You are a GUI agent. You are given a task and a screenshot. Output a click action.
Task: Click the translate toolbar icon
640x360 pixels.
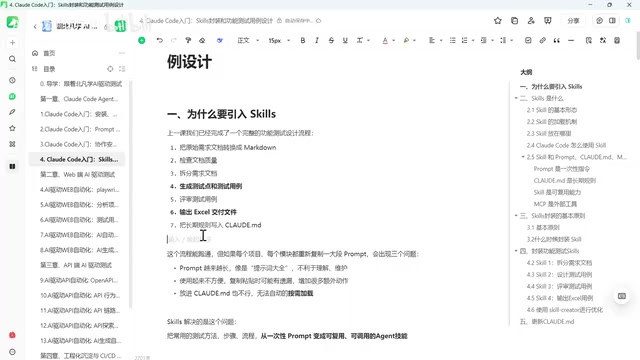(603, 40)
